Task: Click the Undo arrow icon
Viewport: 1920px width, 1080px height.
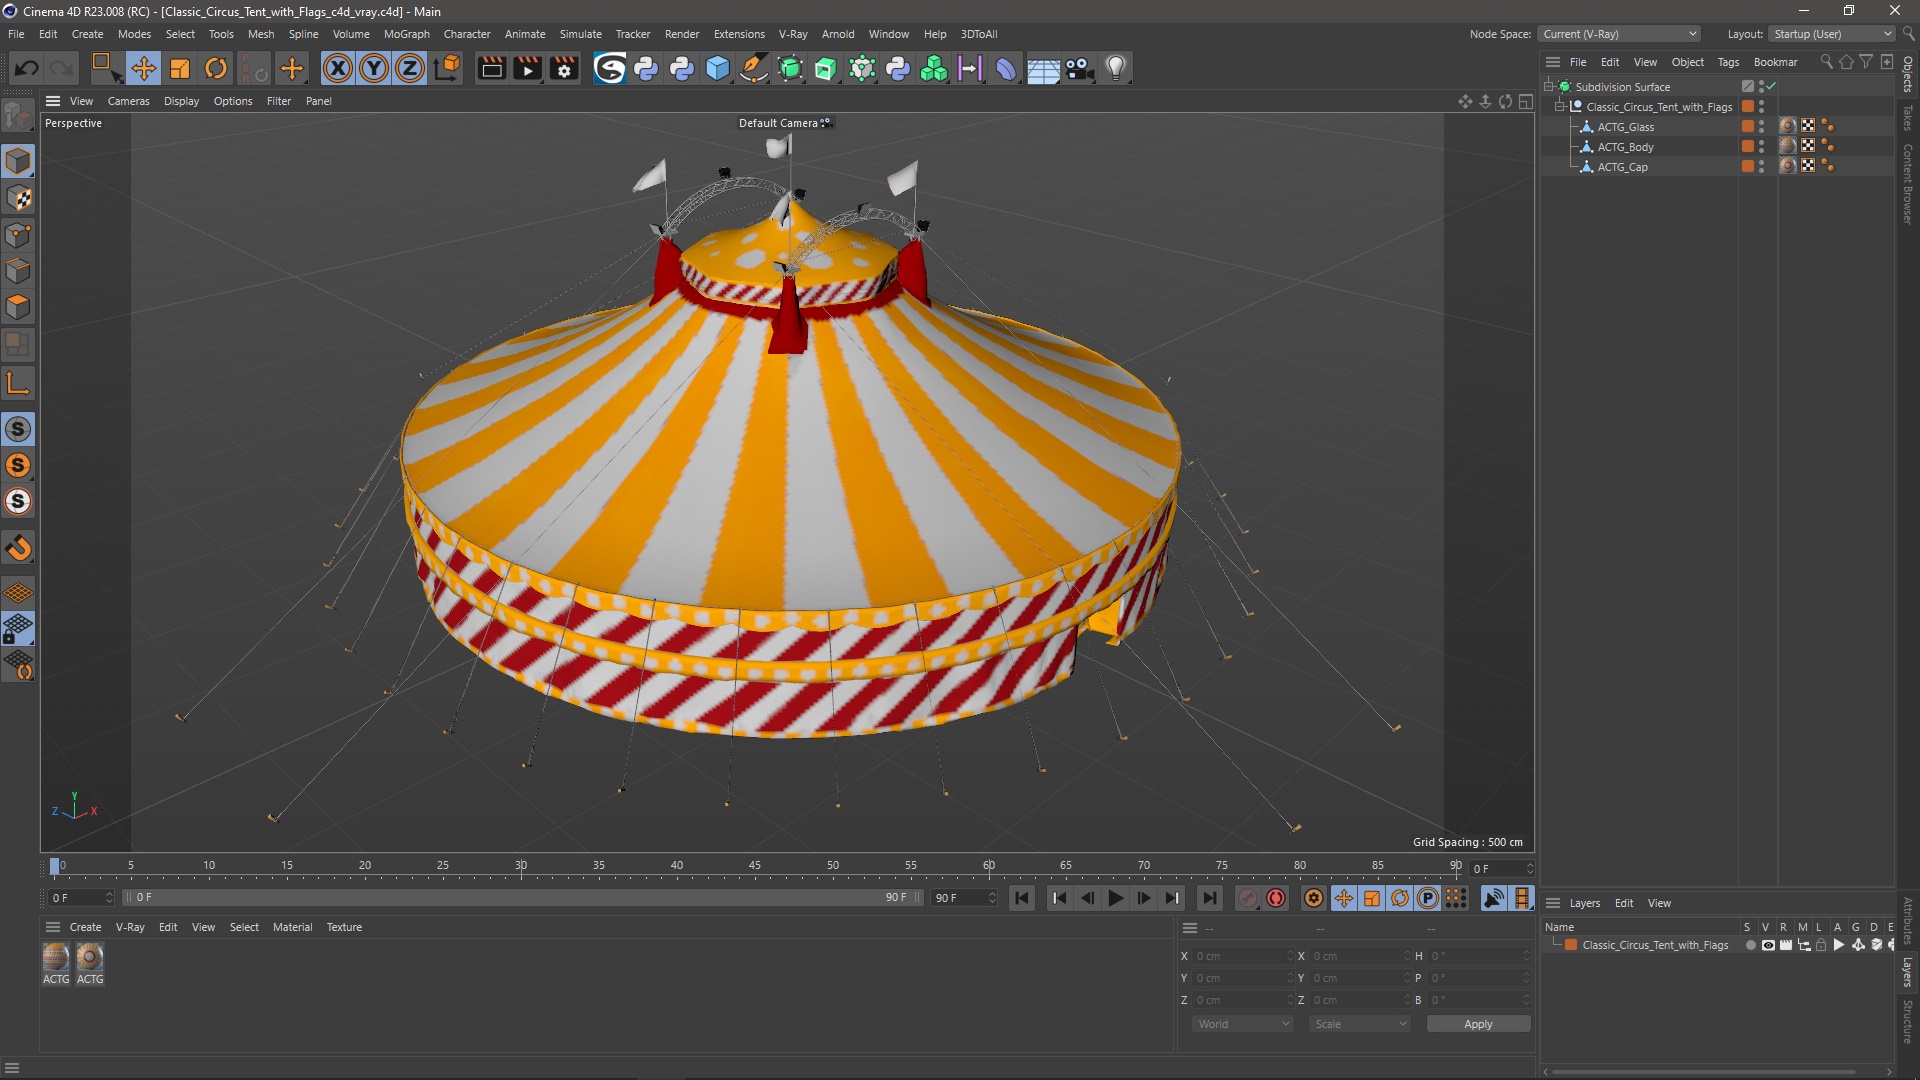Action: coord(27,68)
